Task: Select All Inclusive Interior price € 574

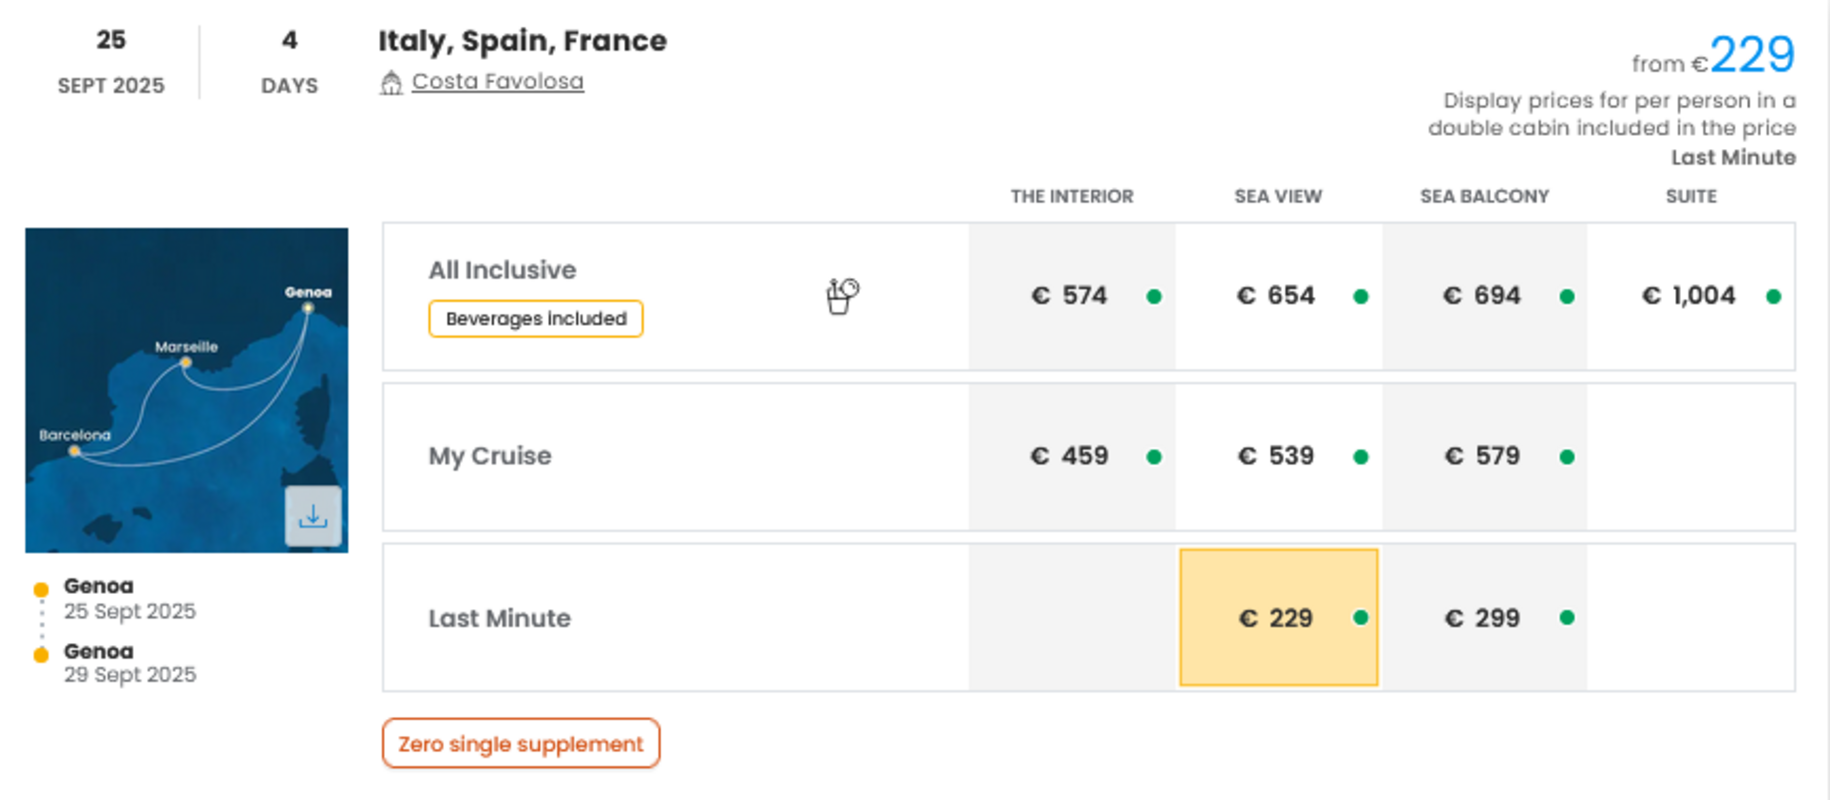Action: (x=1072, y=296)
